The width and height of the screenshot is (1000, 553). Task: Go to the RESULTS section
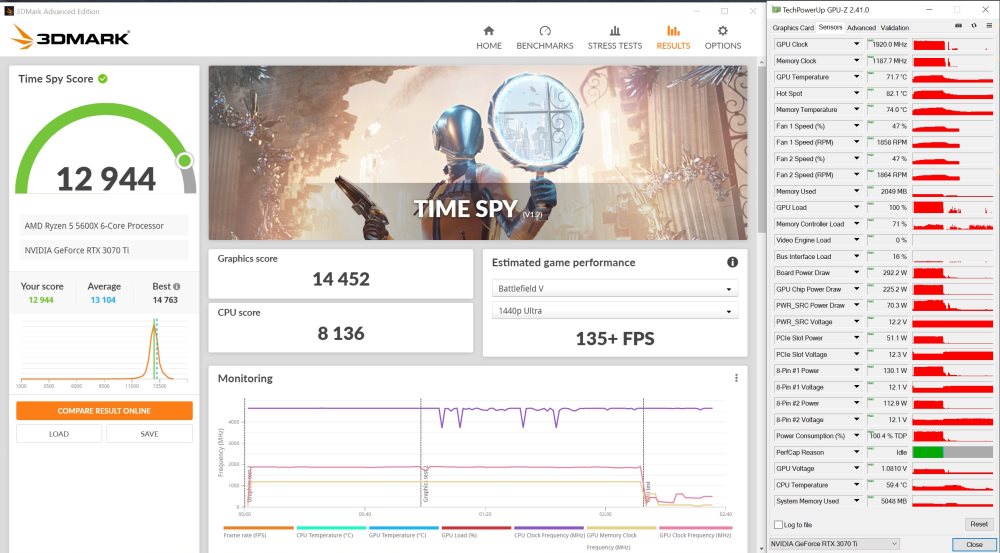pos(673,38)
